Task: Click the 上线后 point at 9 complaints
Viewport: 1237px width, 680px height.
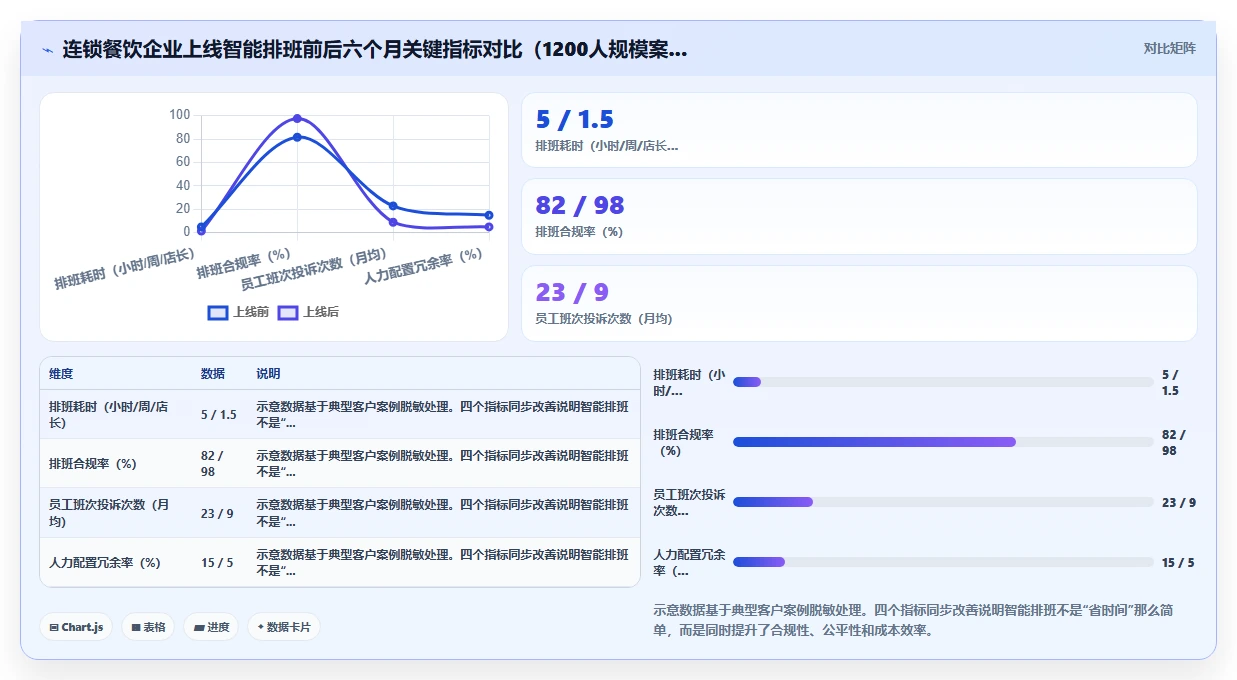Action: 393,222
